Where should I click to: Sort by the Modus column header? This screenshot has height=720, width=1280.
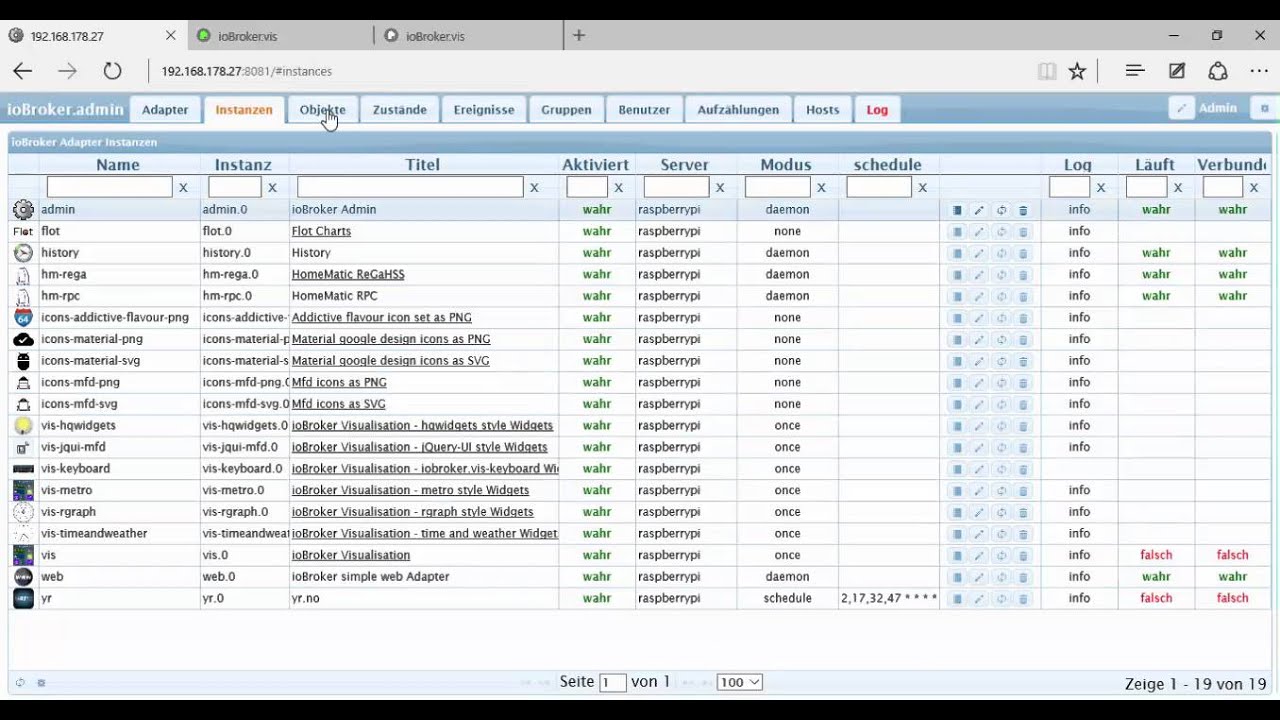coord(786,165)
